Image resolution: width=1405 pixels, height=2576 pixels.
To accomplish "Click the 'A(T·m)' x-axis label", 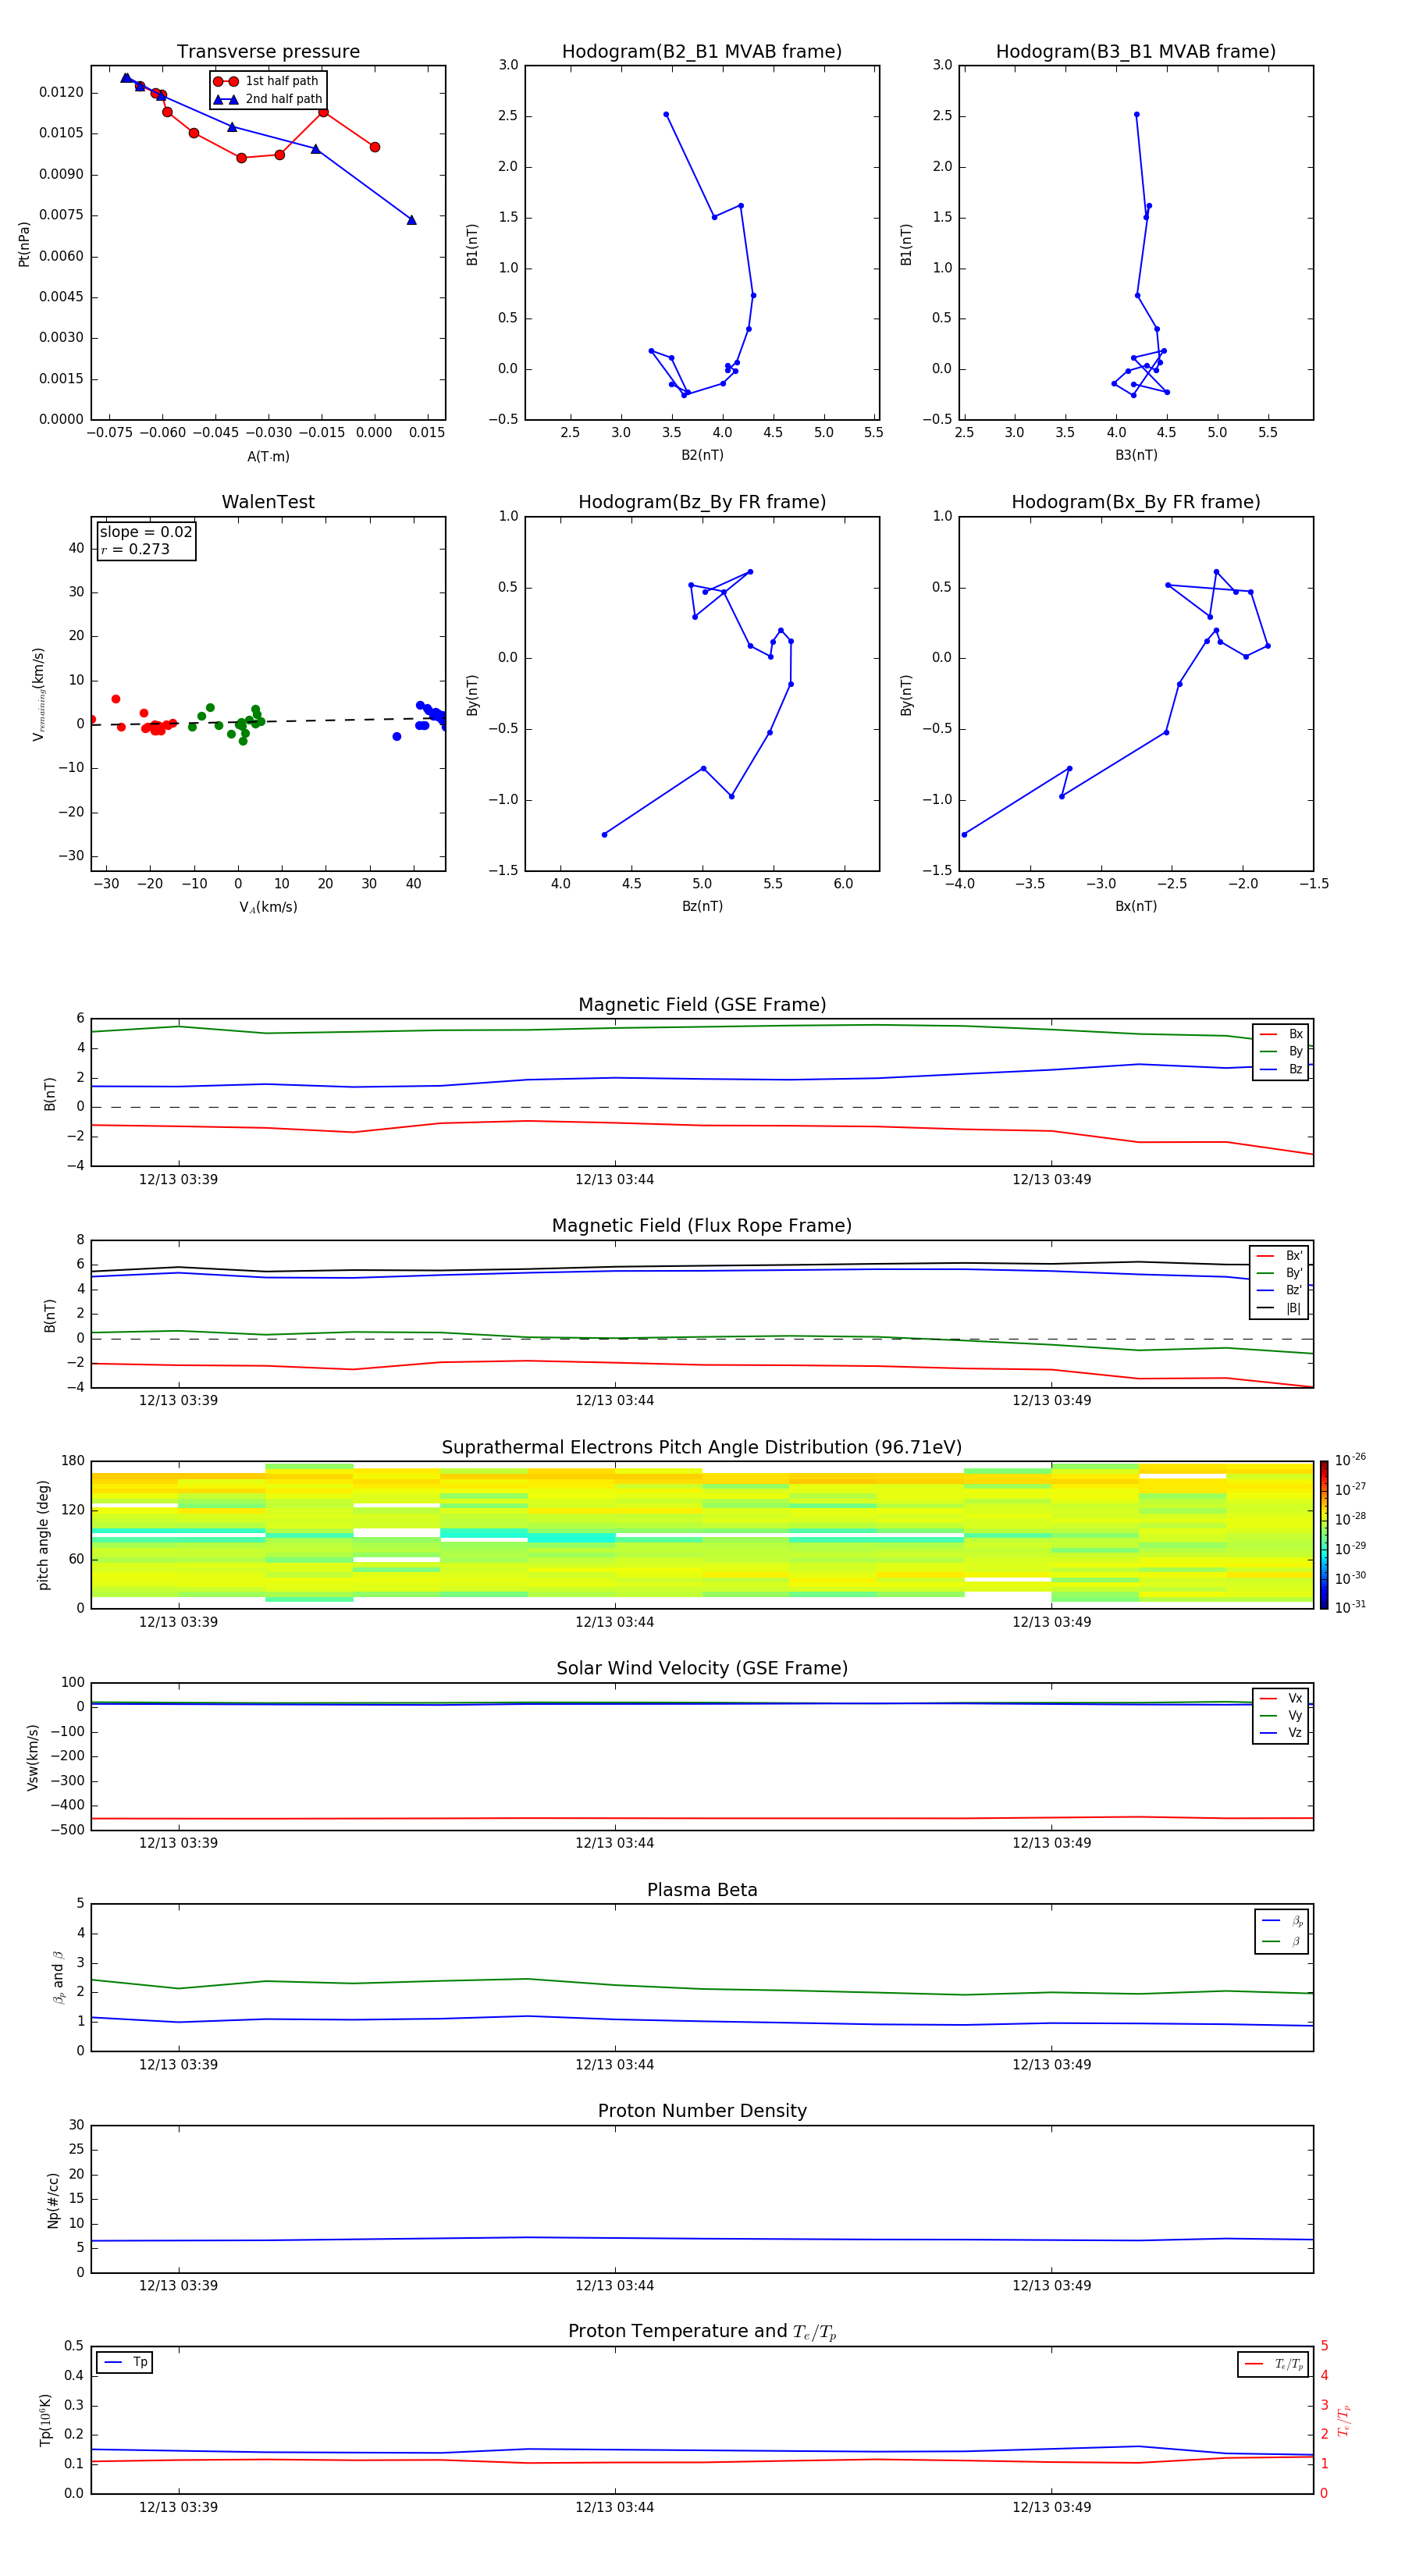I will pos(268,456).
